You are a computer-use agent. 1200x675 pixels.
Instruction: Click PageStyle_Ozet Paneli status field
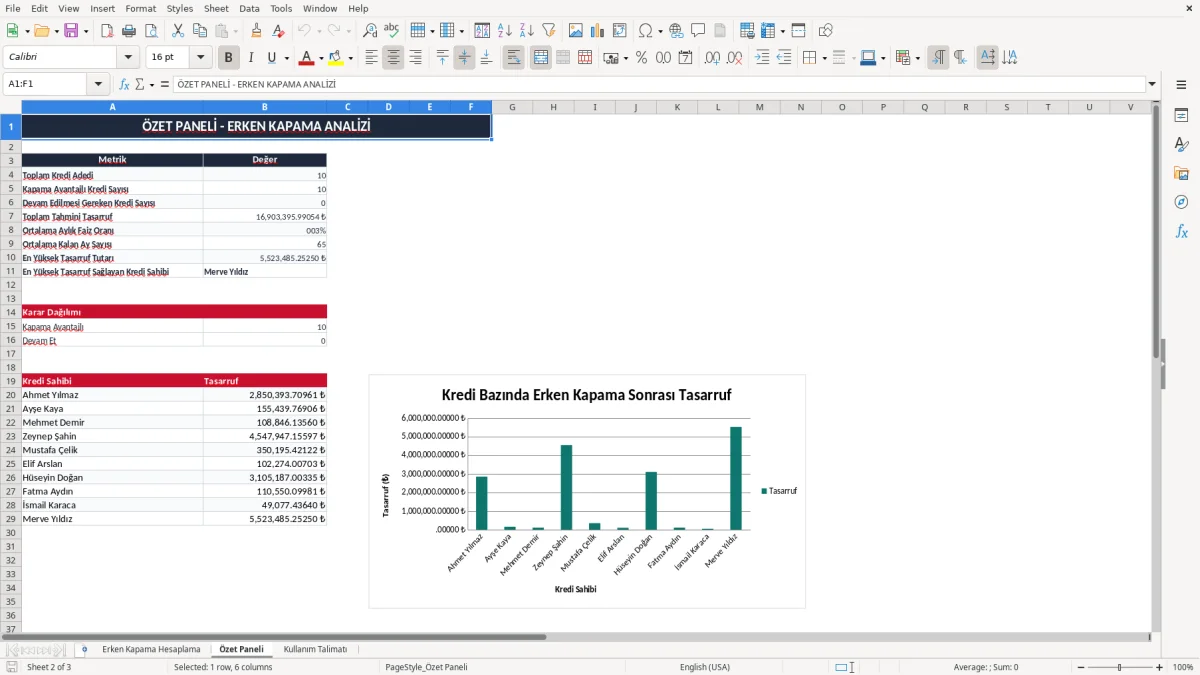pos(426,667)
